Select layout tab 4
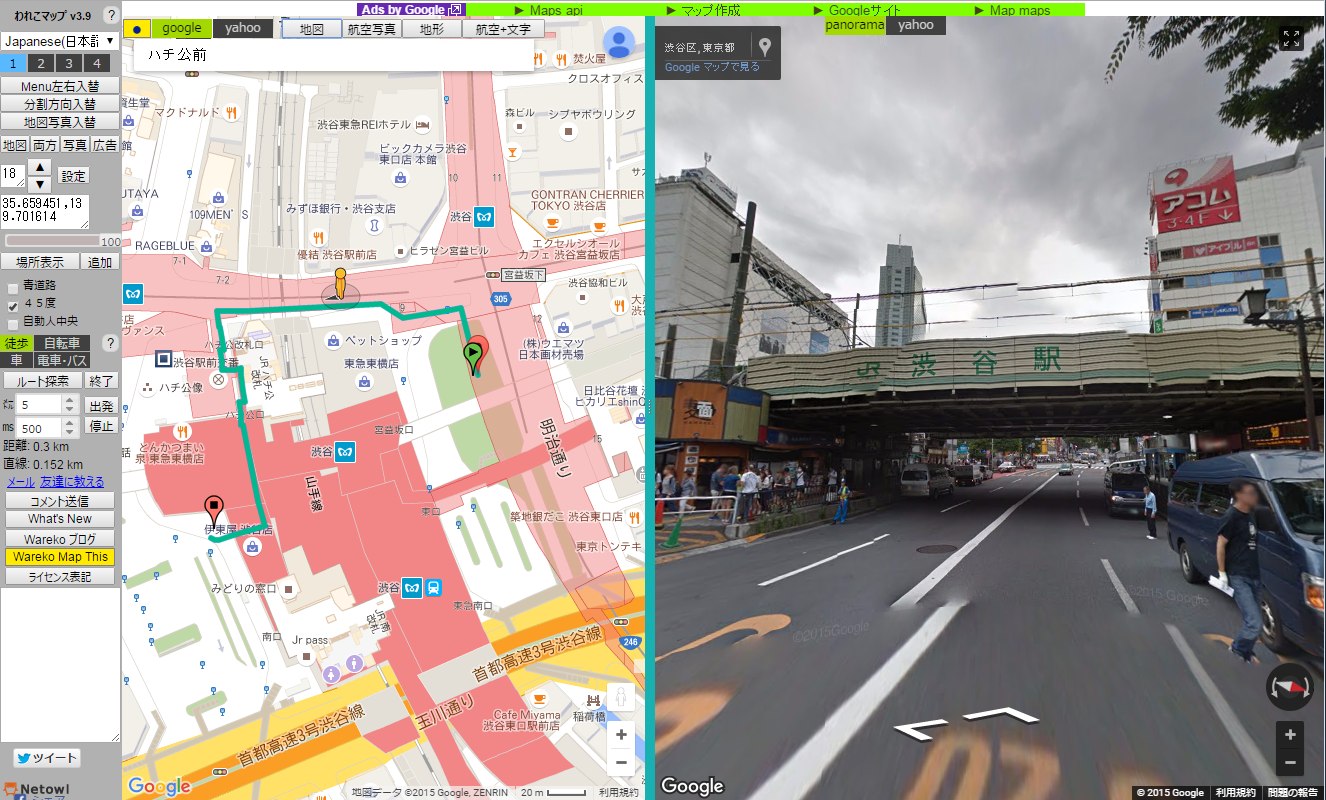The image size is (1326, 800). (x=96, y=63)
